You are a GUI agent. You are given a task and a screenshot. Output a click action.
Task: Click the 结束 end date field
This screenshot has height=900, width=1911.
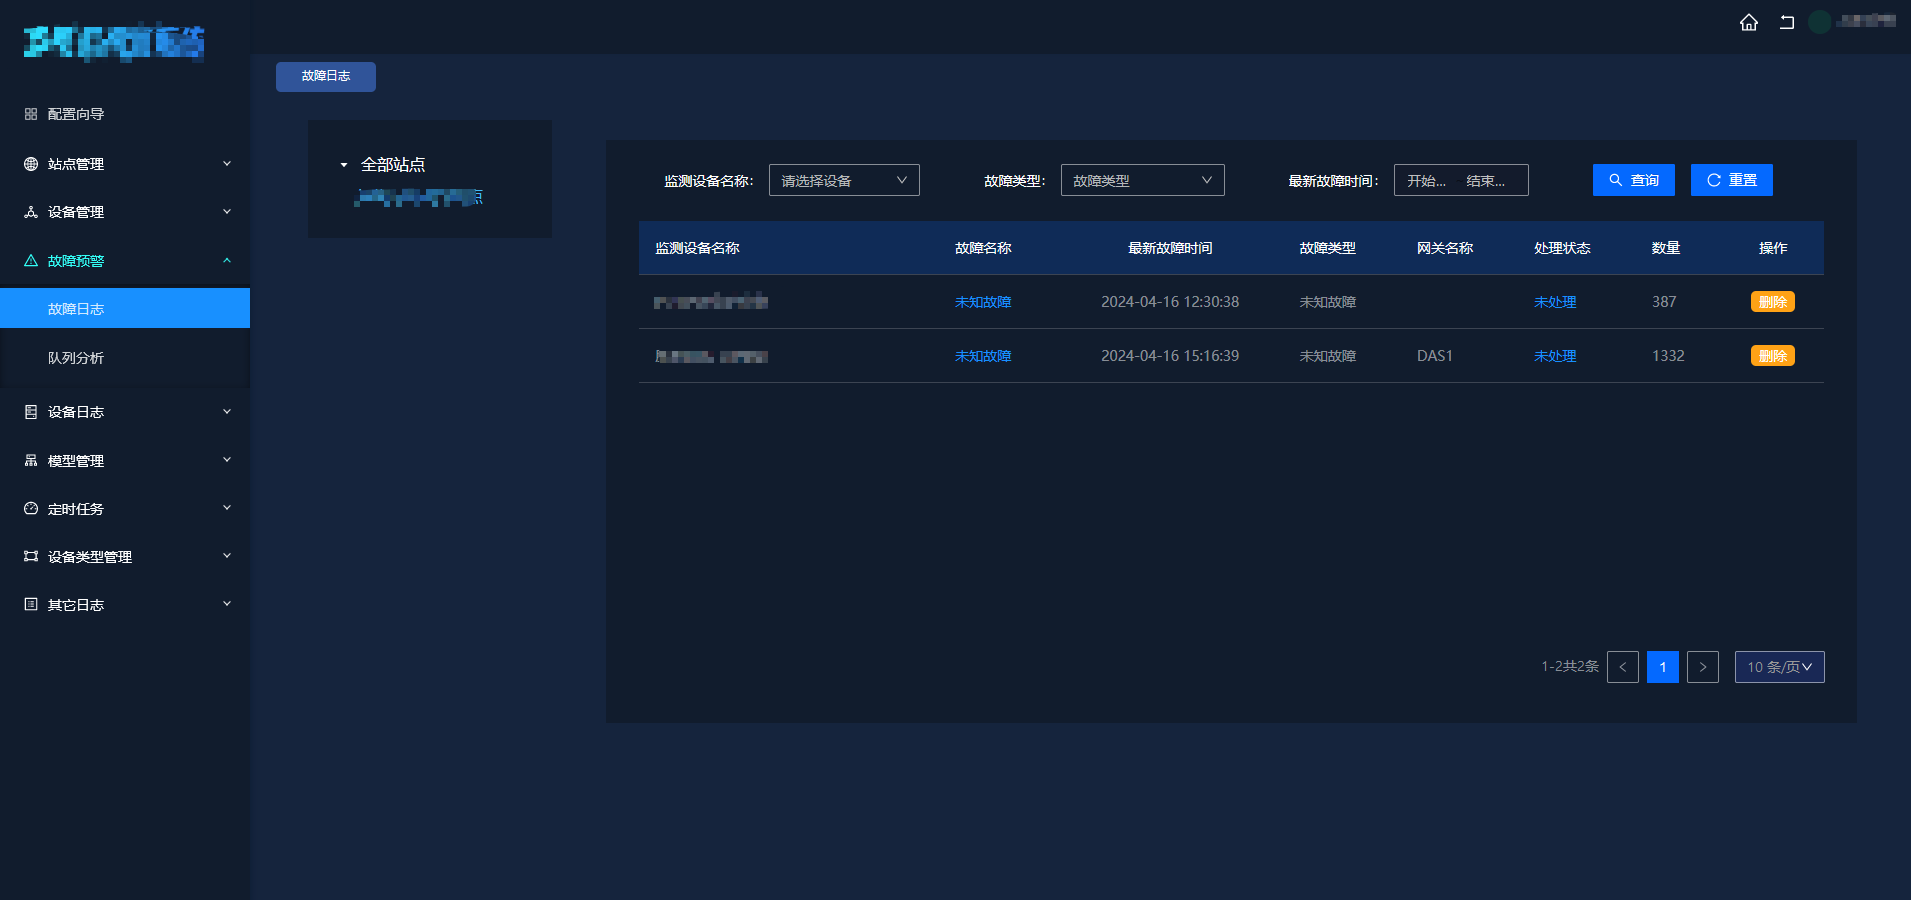pos(1486,181)
